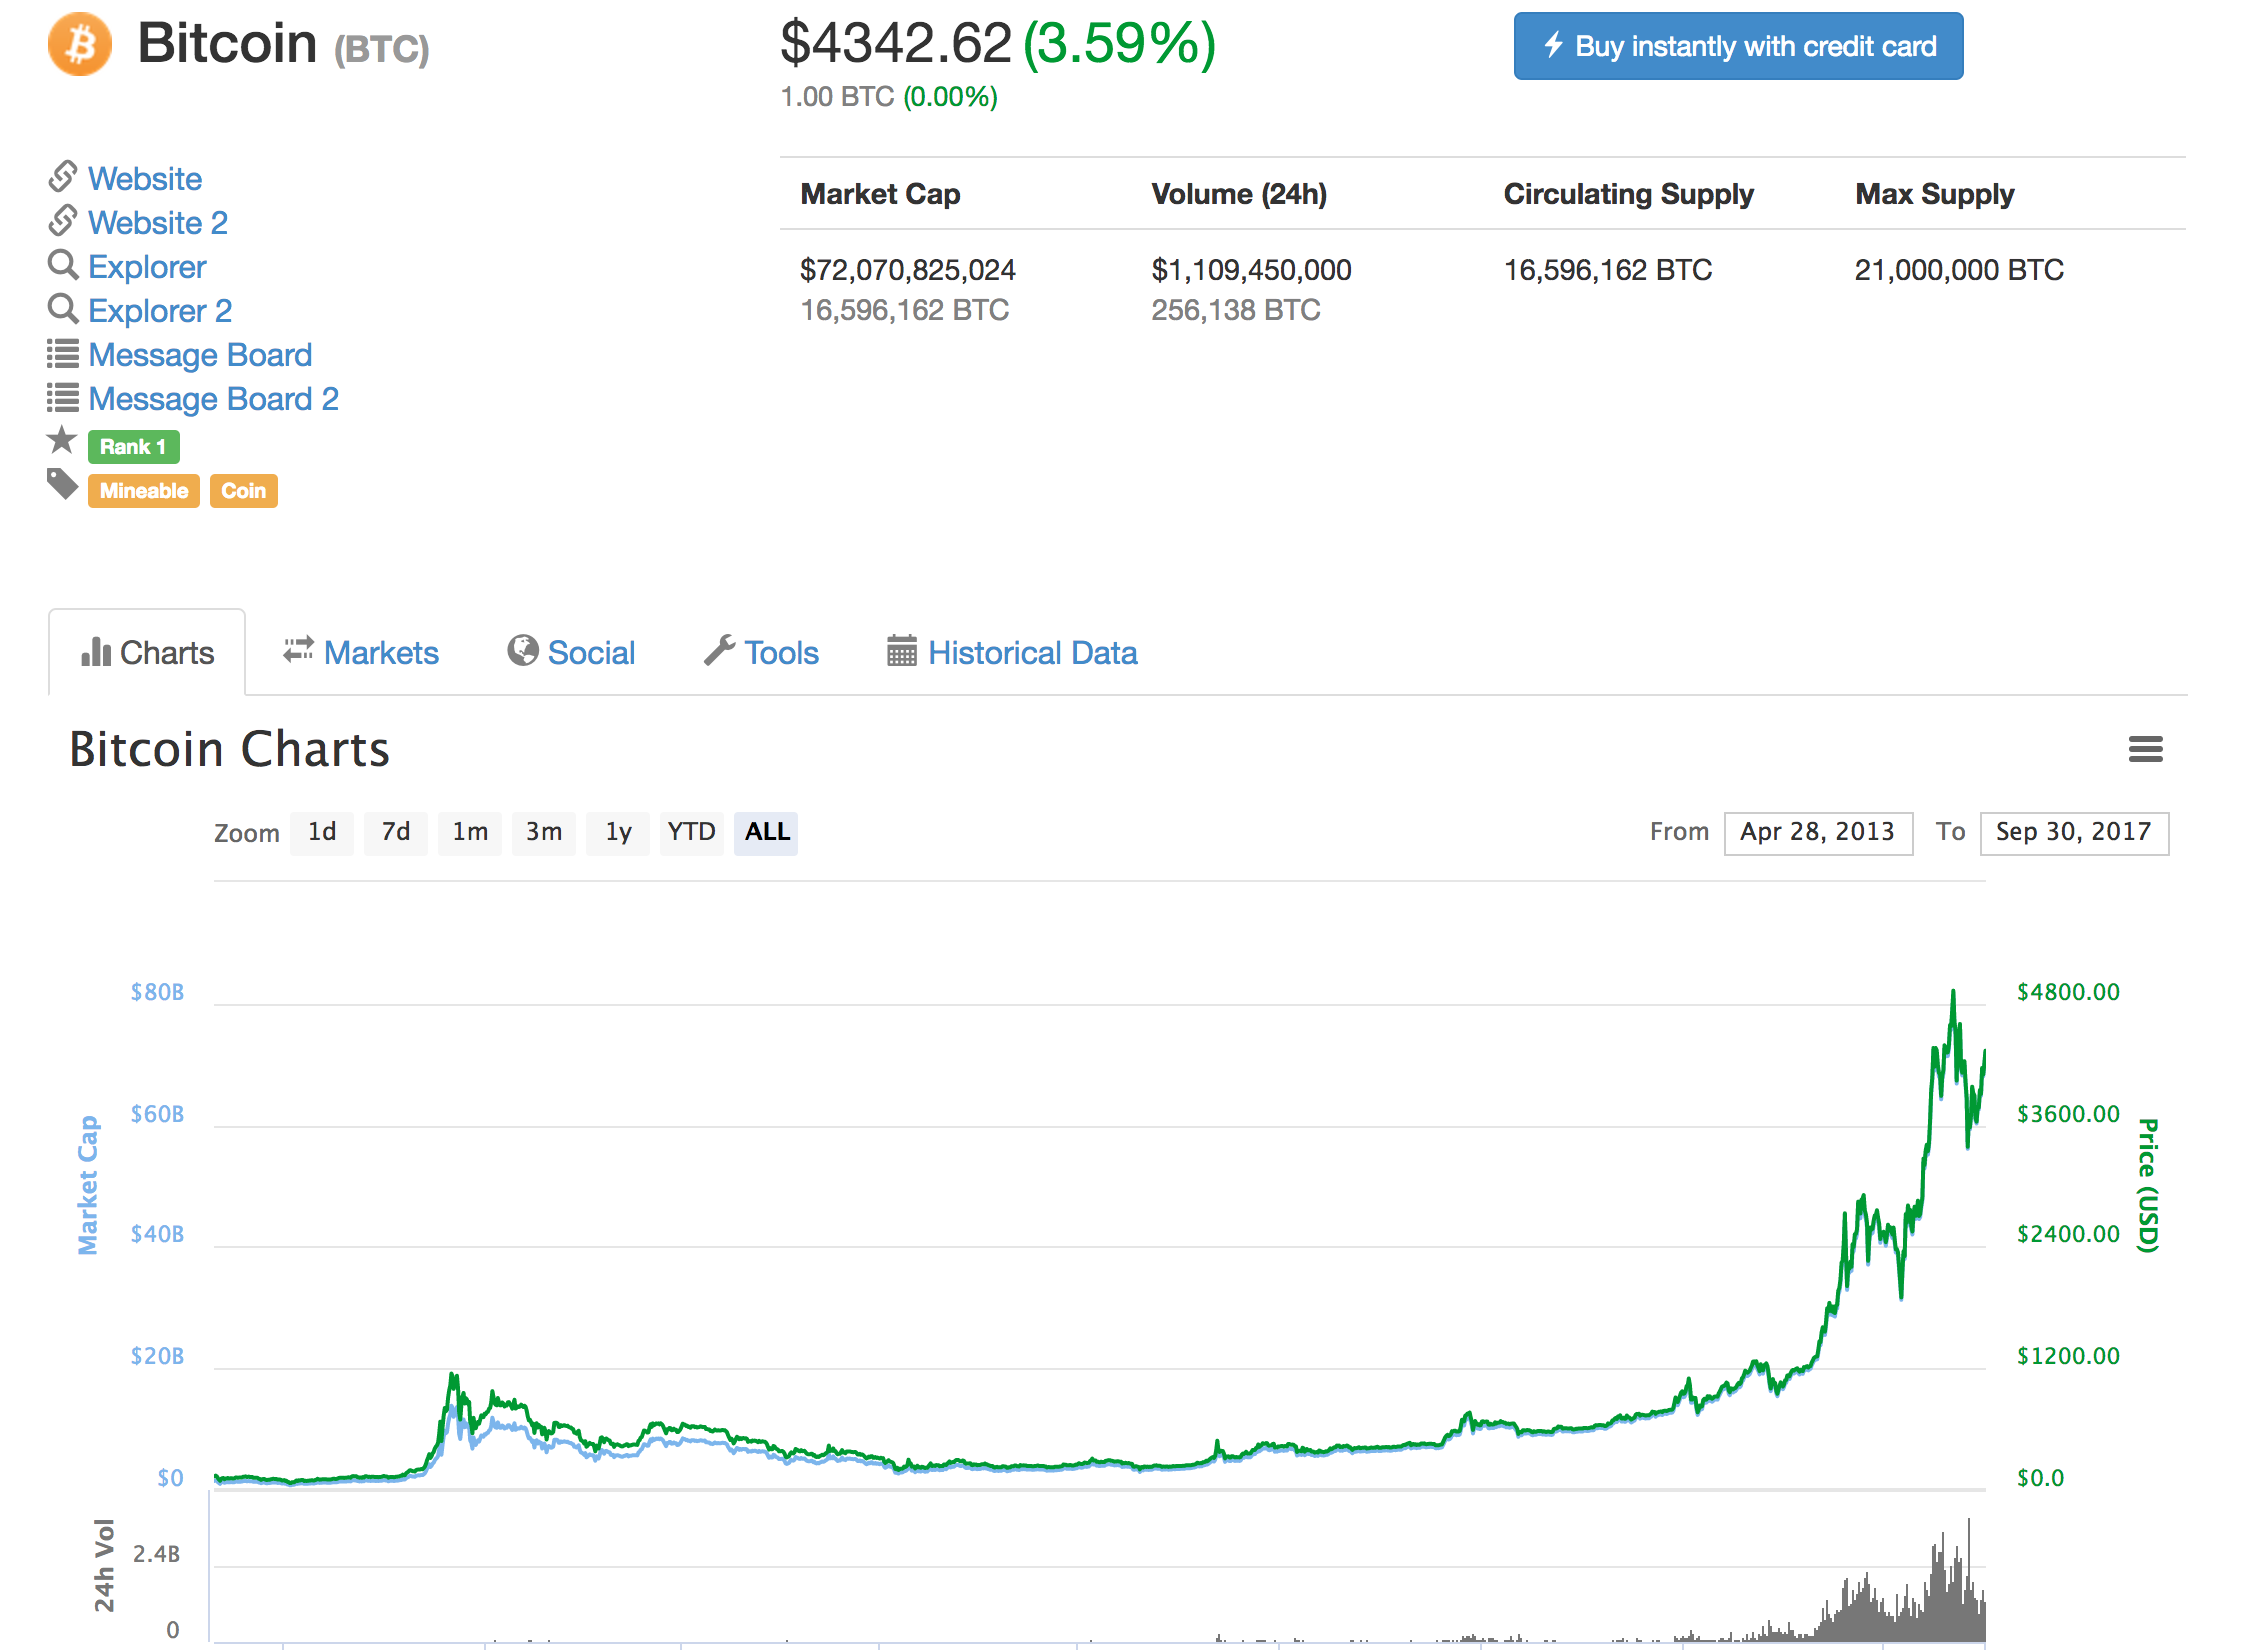This screenshot has width=2258, height=1650.
Task: Open the Explorer link
Action: pyautogui.click(x=147, y=266)
